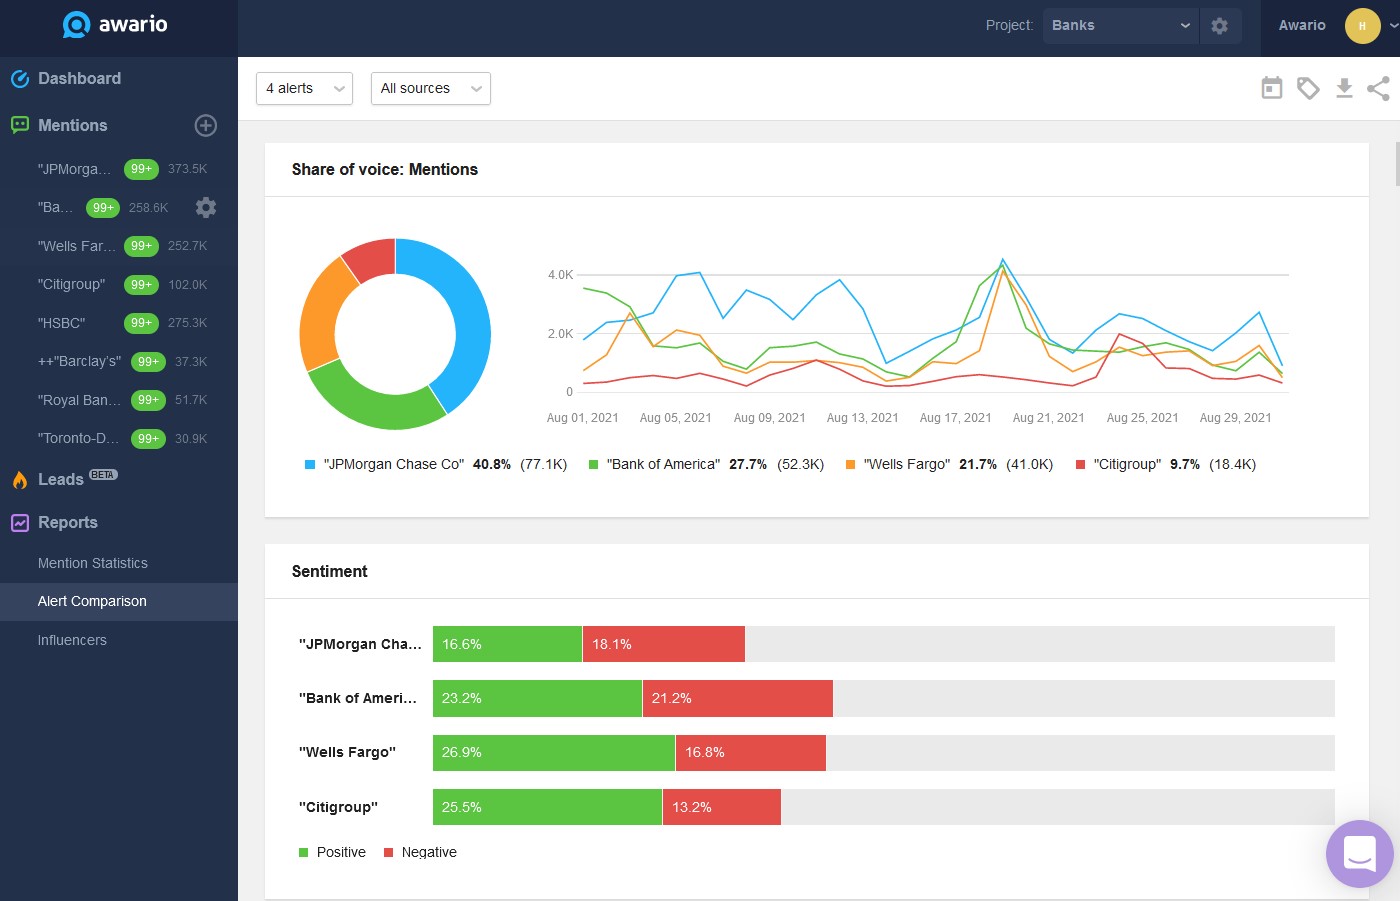Select Mention Statistics report

93,563
